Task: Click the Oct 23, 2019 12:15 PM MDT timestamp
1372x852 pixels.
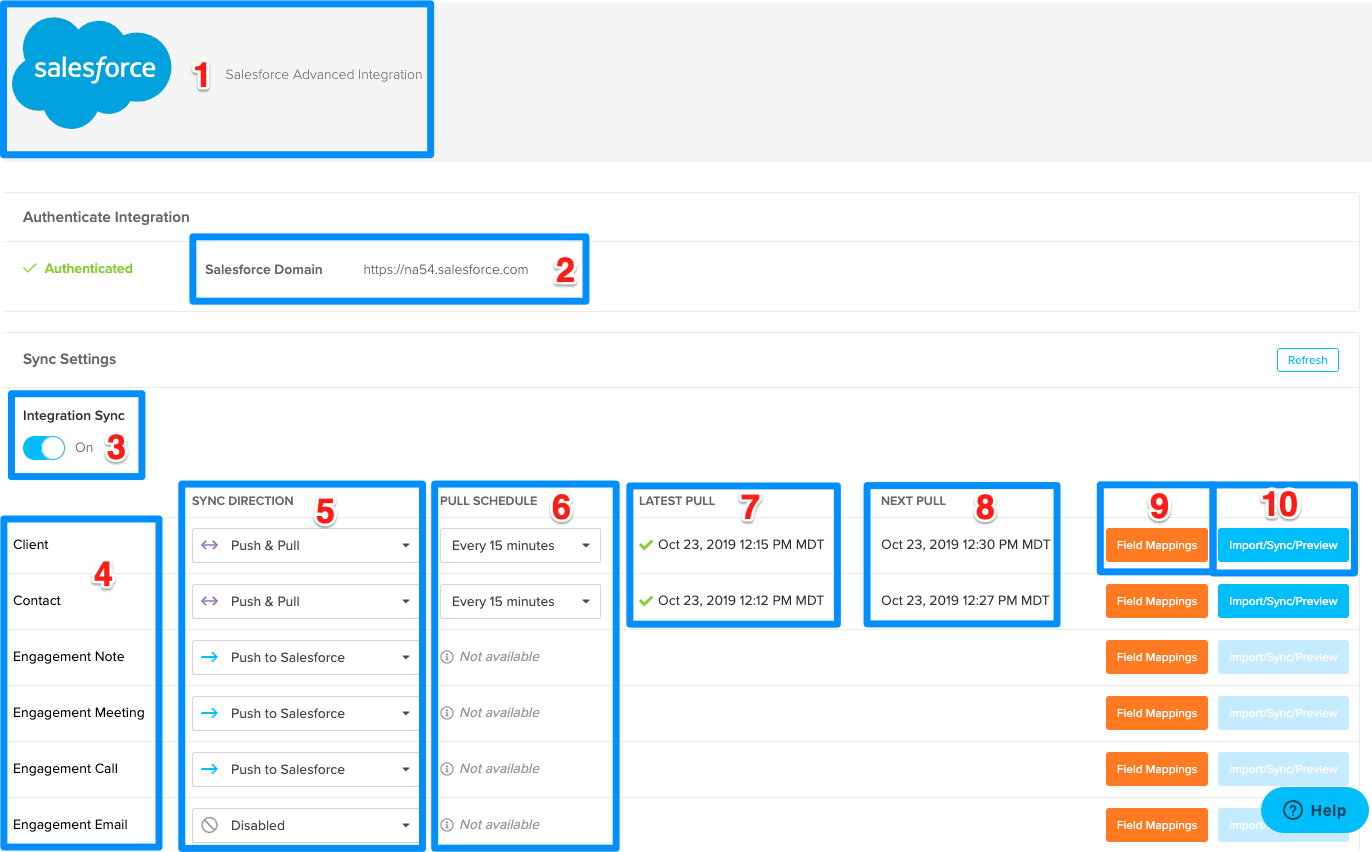Action: (x=741, y=545)
